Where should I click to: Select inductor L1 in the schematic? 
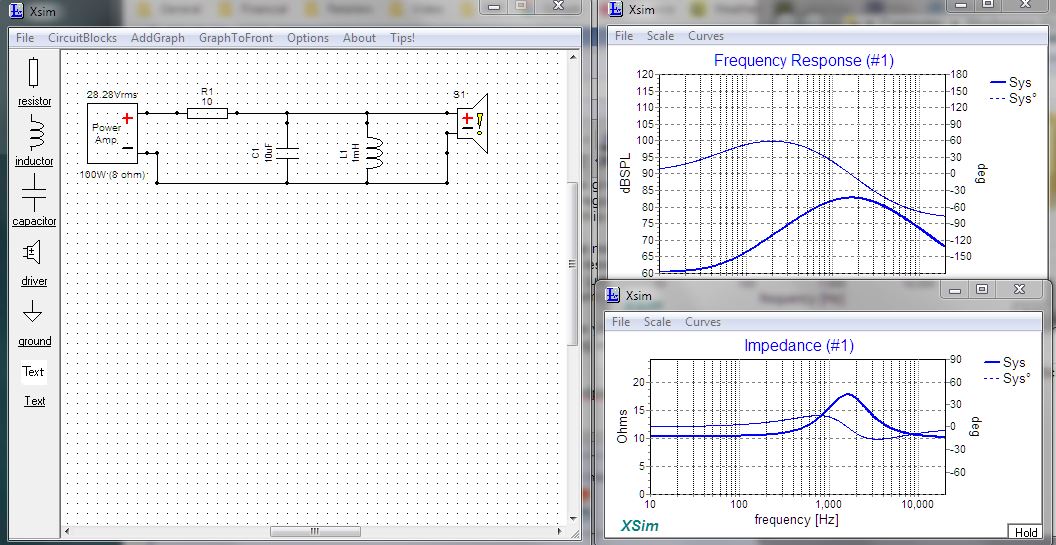(x=372, y=154)
